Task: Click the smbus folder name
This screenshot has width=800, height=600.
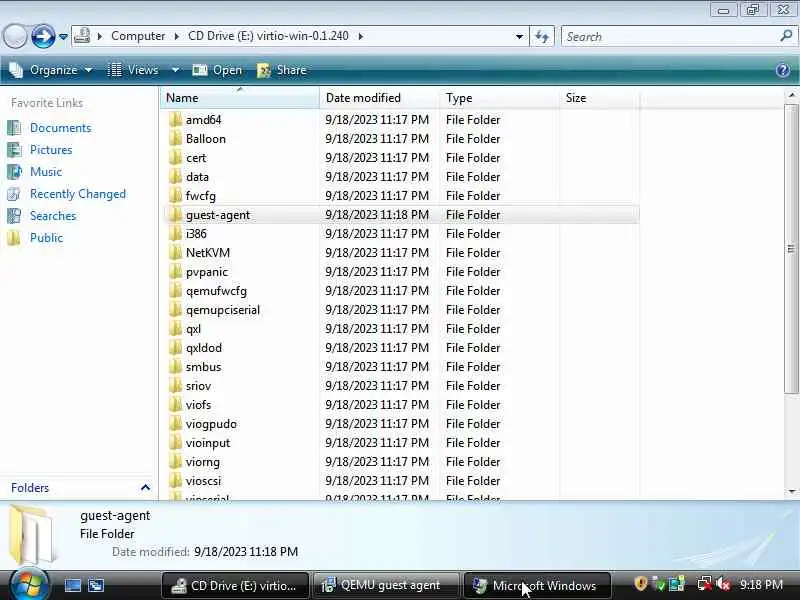Action: pyautogui.click(x=204, y=367)
